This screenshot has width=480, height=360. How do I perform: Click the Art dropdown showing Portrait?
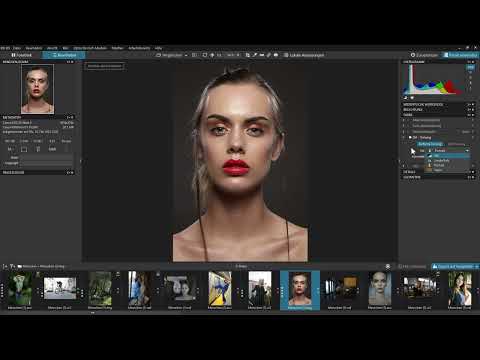[x=448, y=151]
